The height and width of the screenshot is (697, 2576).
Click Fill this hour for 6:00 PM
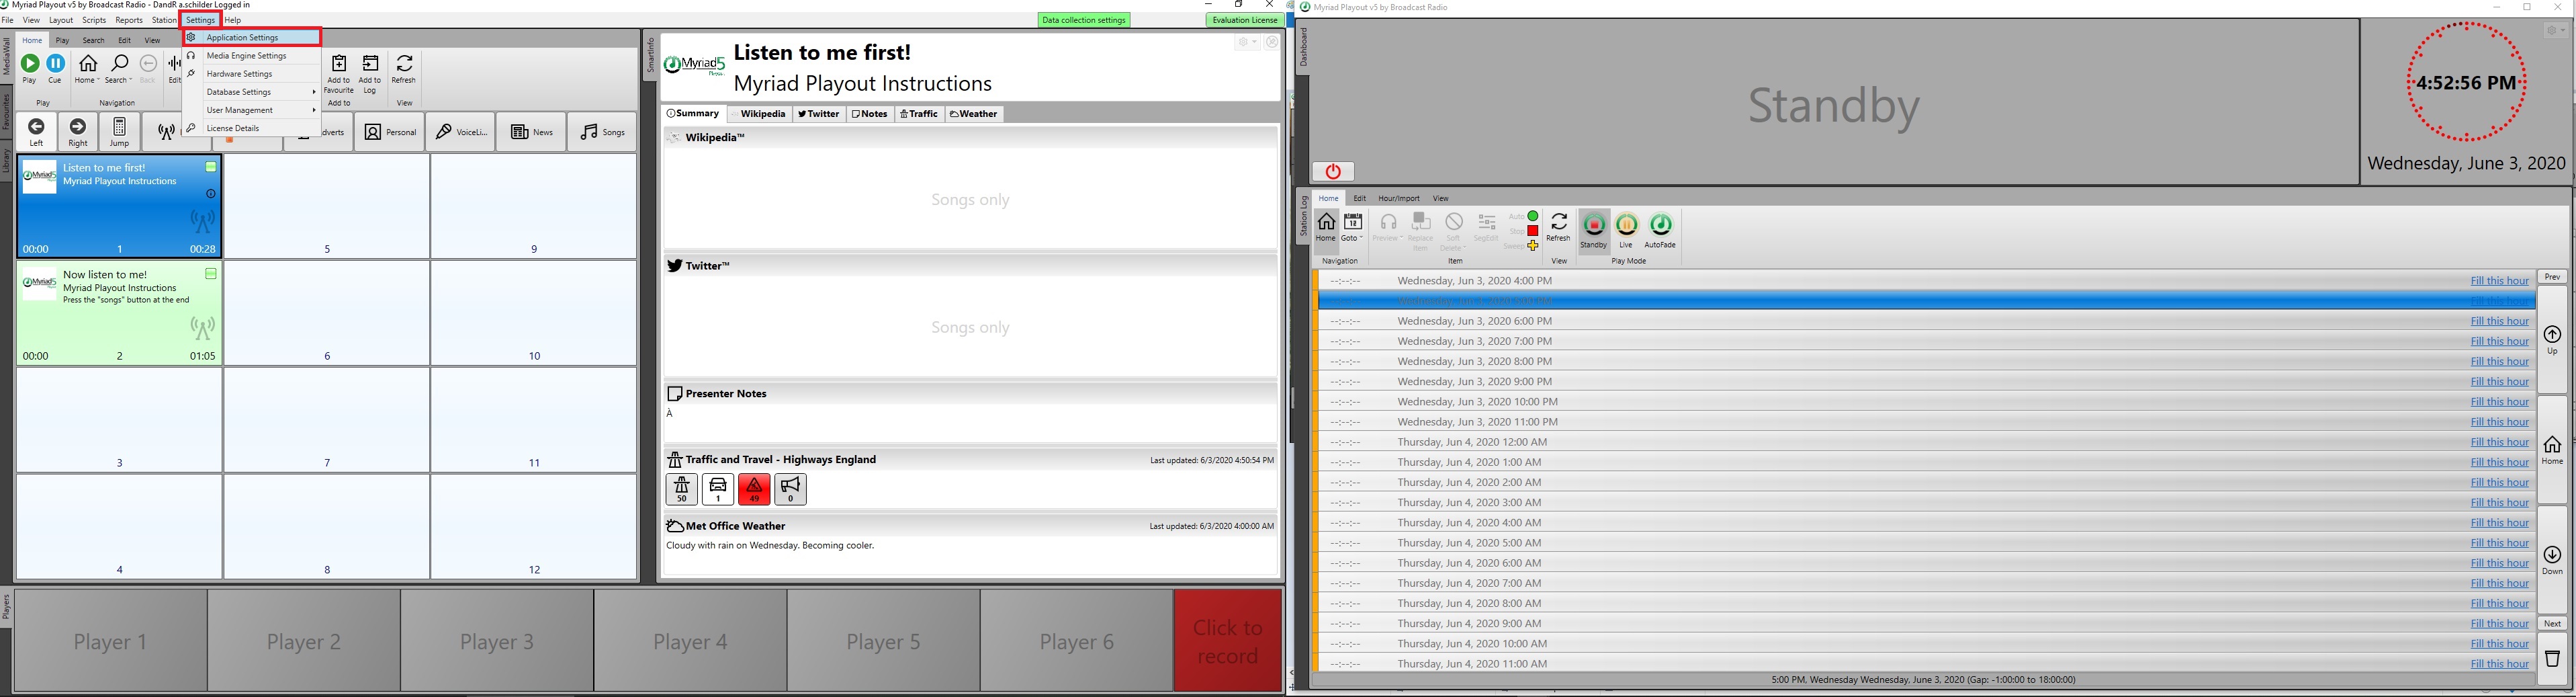tap(2499, 321)
